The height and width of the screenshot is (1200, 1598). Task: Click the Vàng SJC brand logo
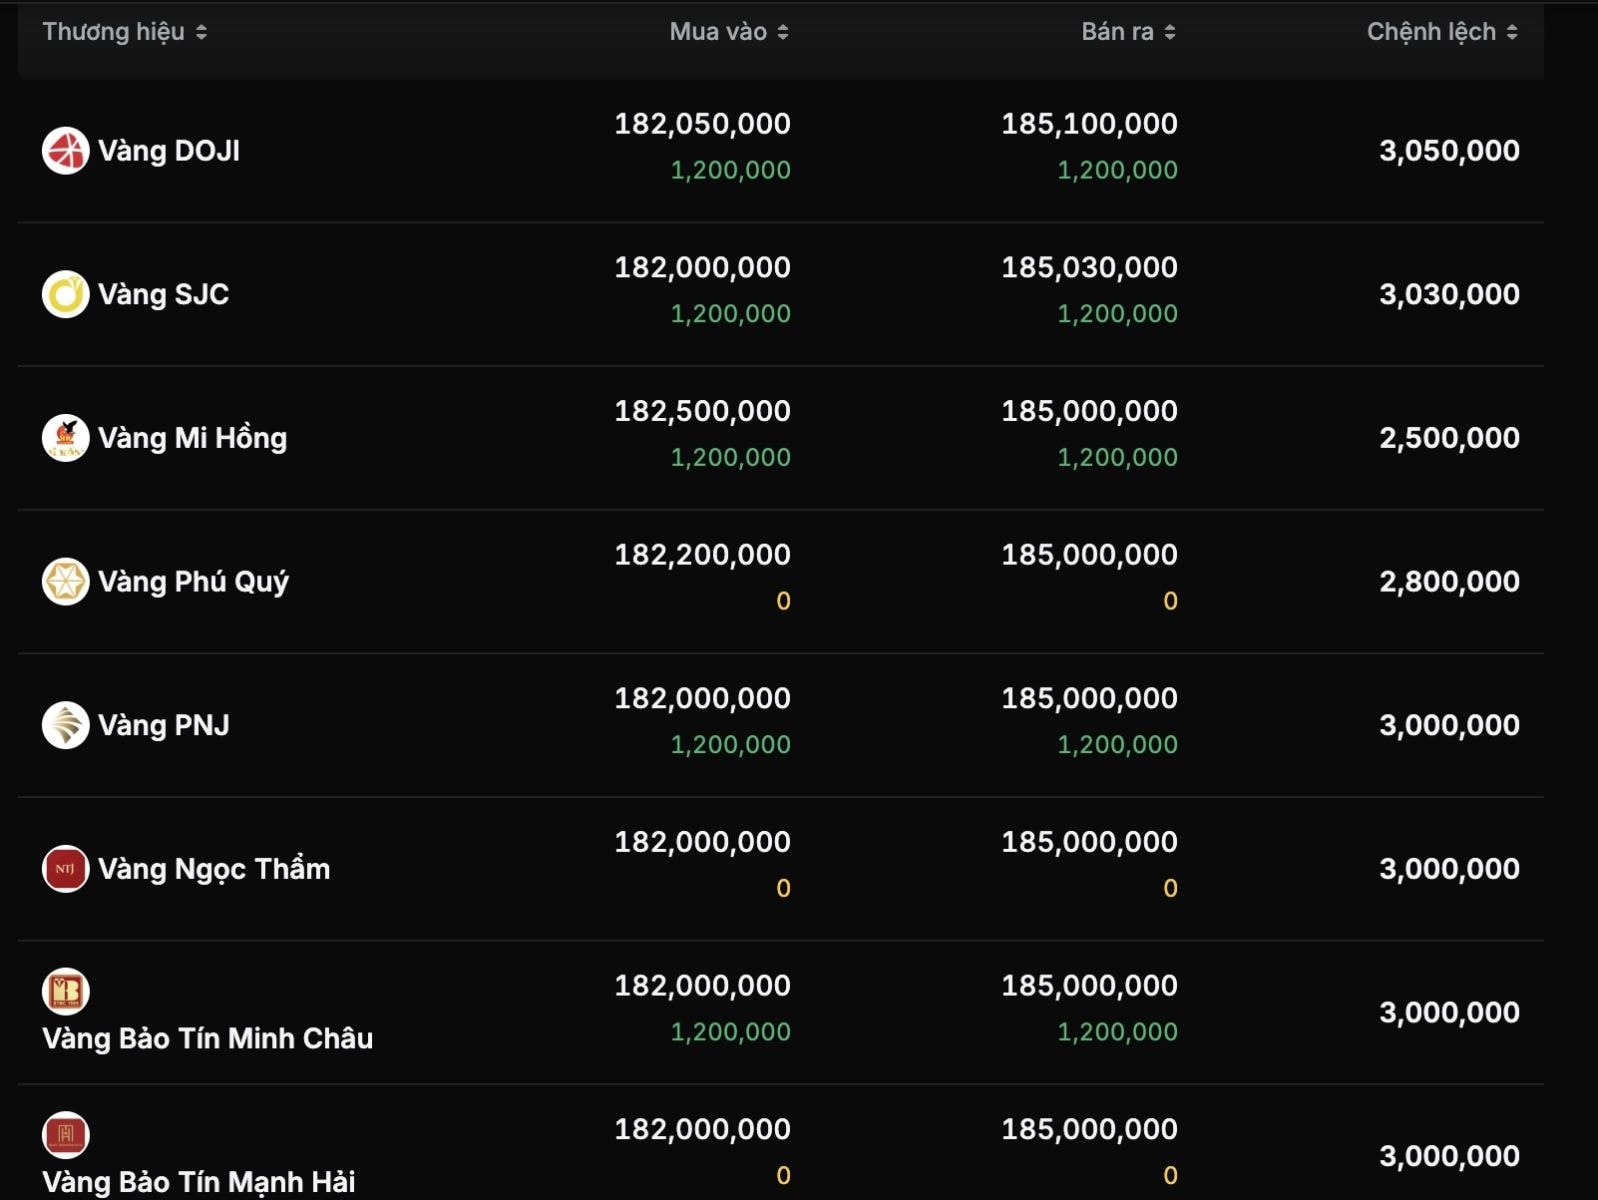tap(66, 295)
